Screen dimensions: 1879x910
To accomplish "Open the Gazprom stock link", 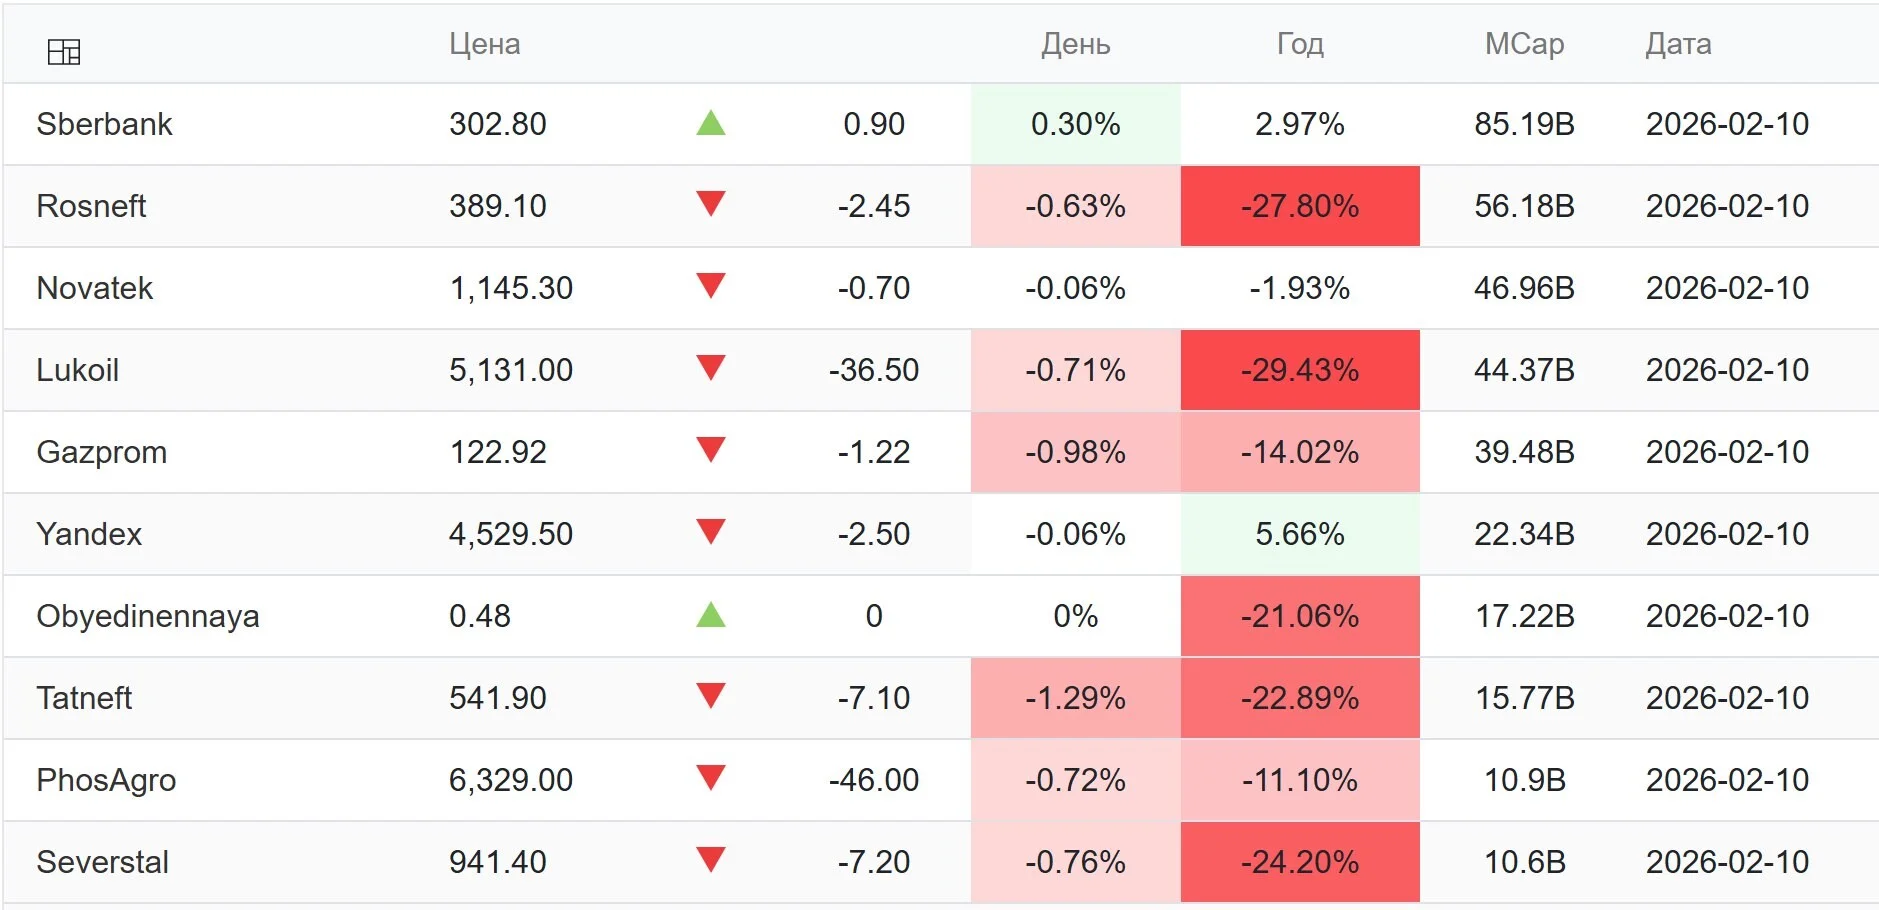I will click(x=102, y=452).
